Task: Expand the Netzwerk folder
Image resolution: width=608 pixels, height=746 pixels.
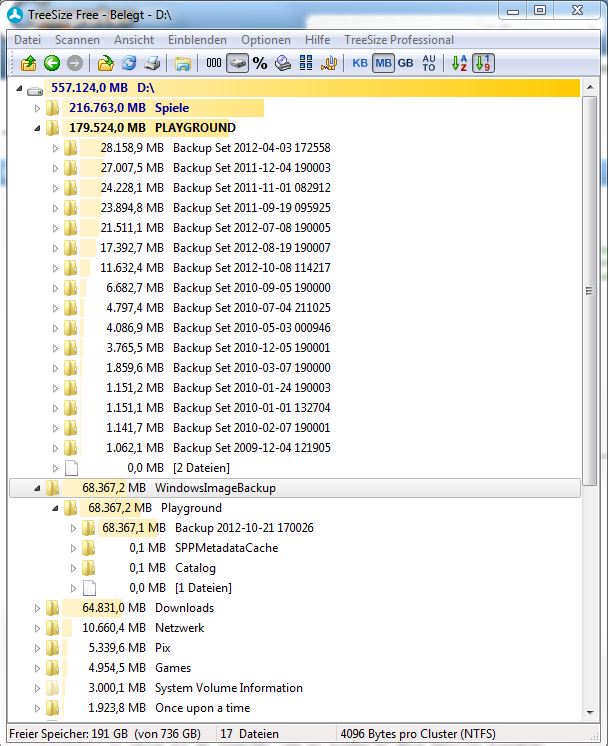Action: tap(37, 628)
